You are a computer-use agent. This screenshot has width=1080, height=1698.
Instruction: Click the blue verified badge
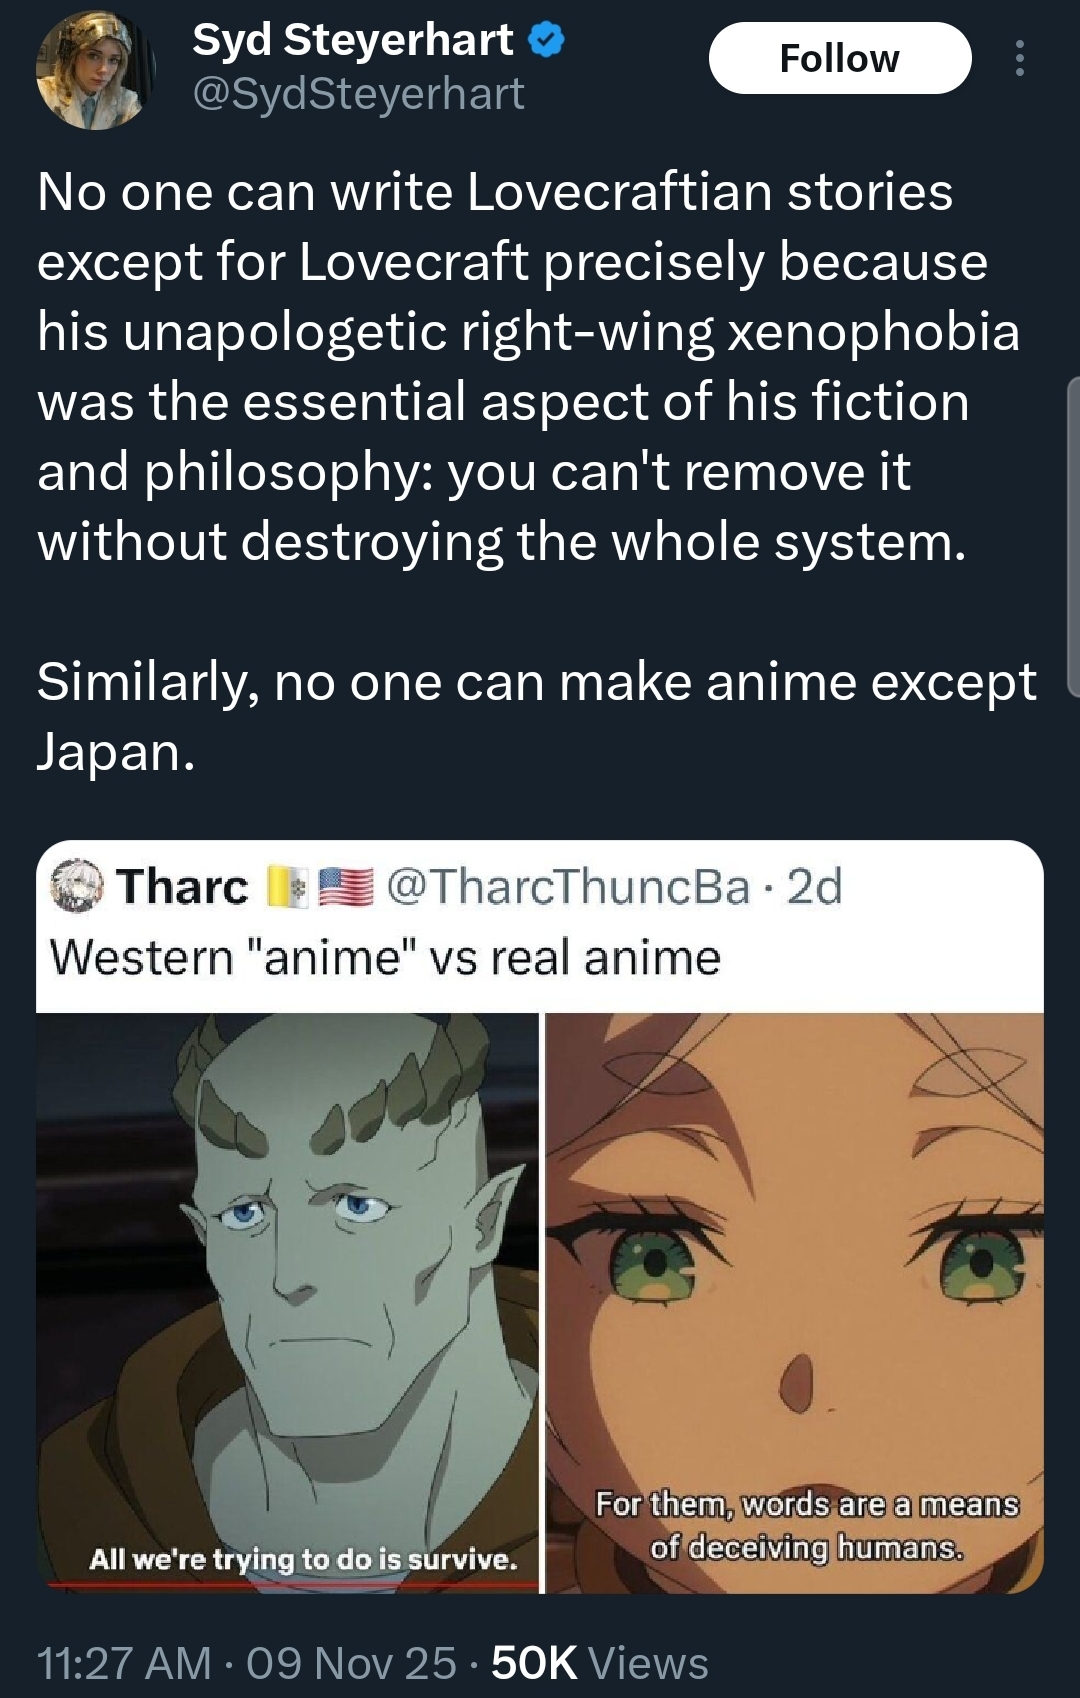547,41
